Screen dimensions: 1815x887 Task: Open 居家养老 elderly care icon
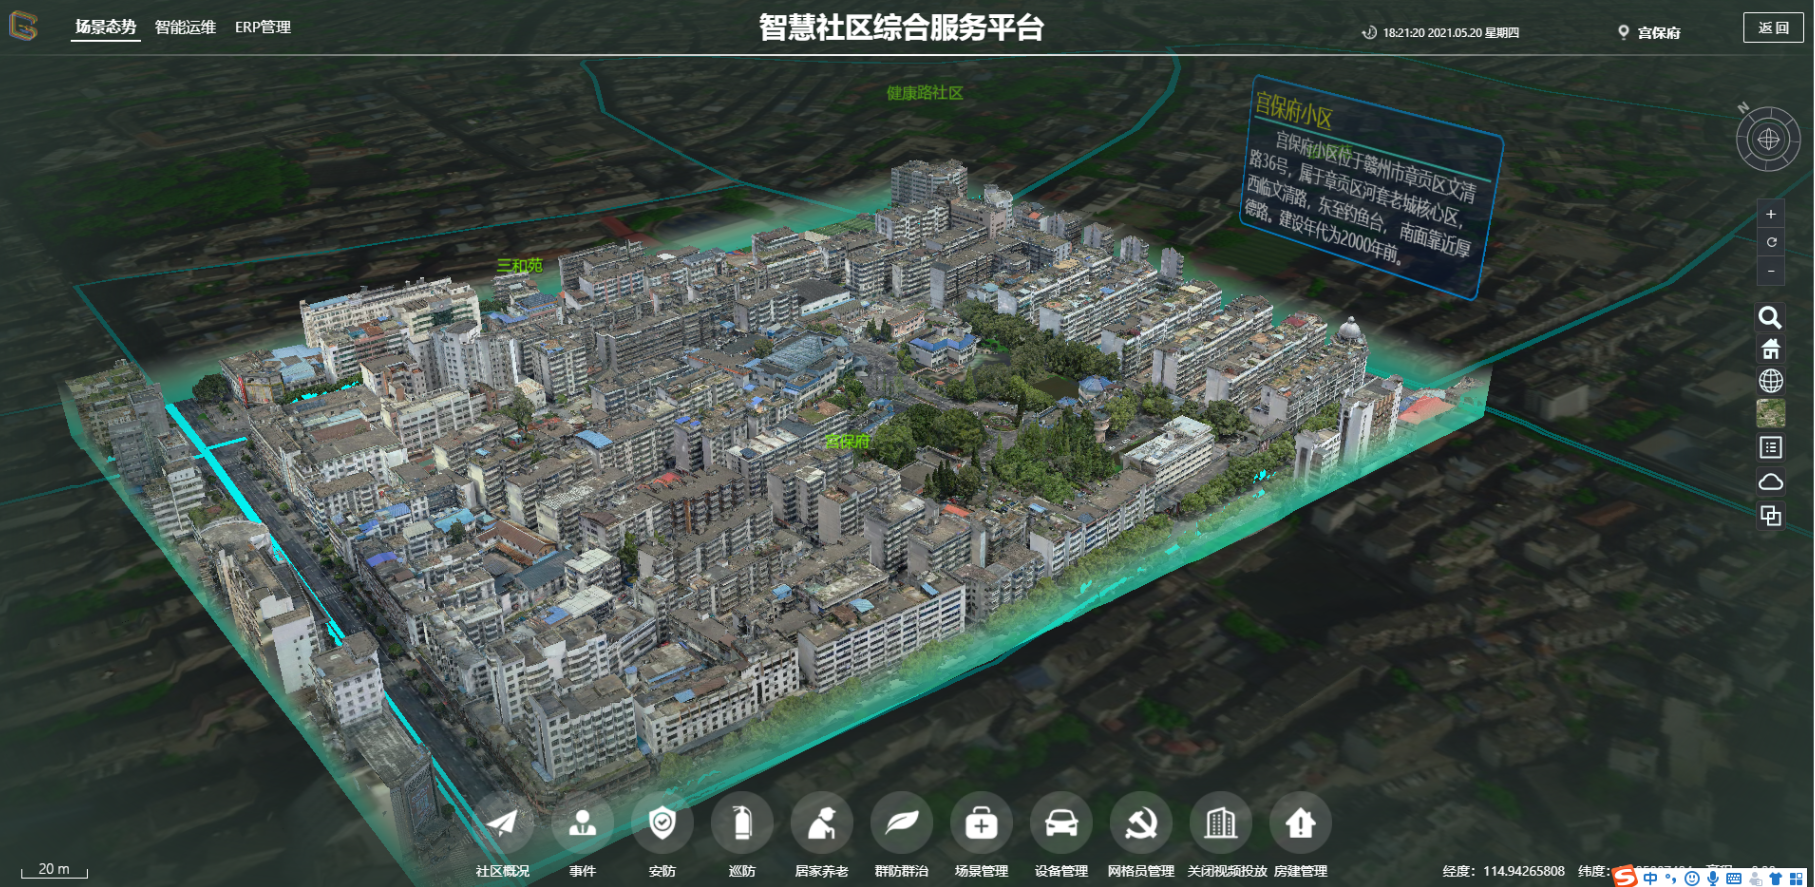coord(822,824)
